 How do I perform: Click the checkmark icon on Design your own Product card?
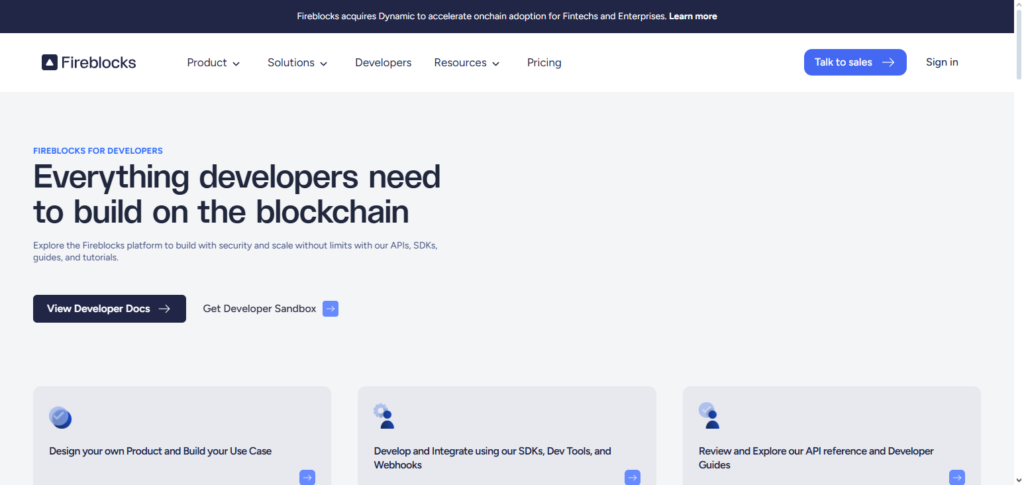[60, 417]
